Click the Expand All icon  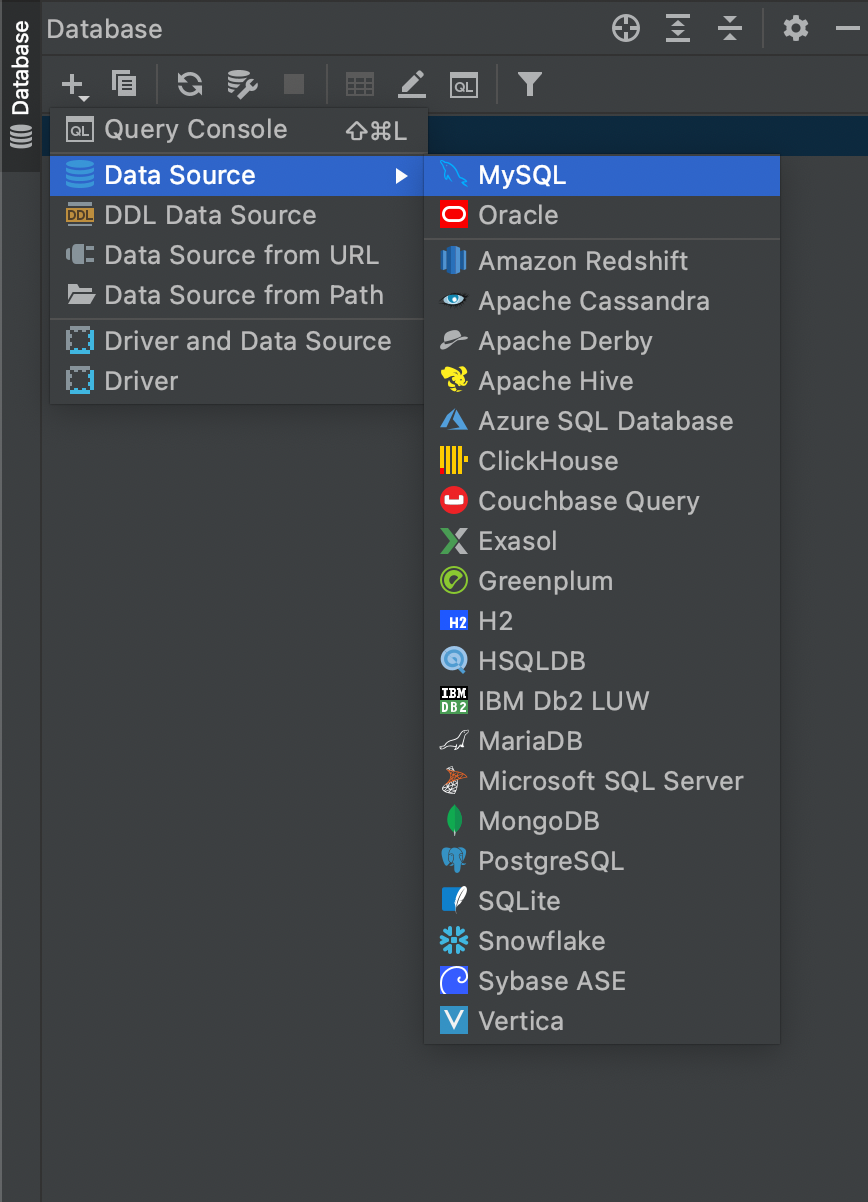679,28
